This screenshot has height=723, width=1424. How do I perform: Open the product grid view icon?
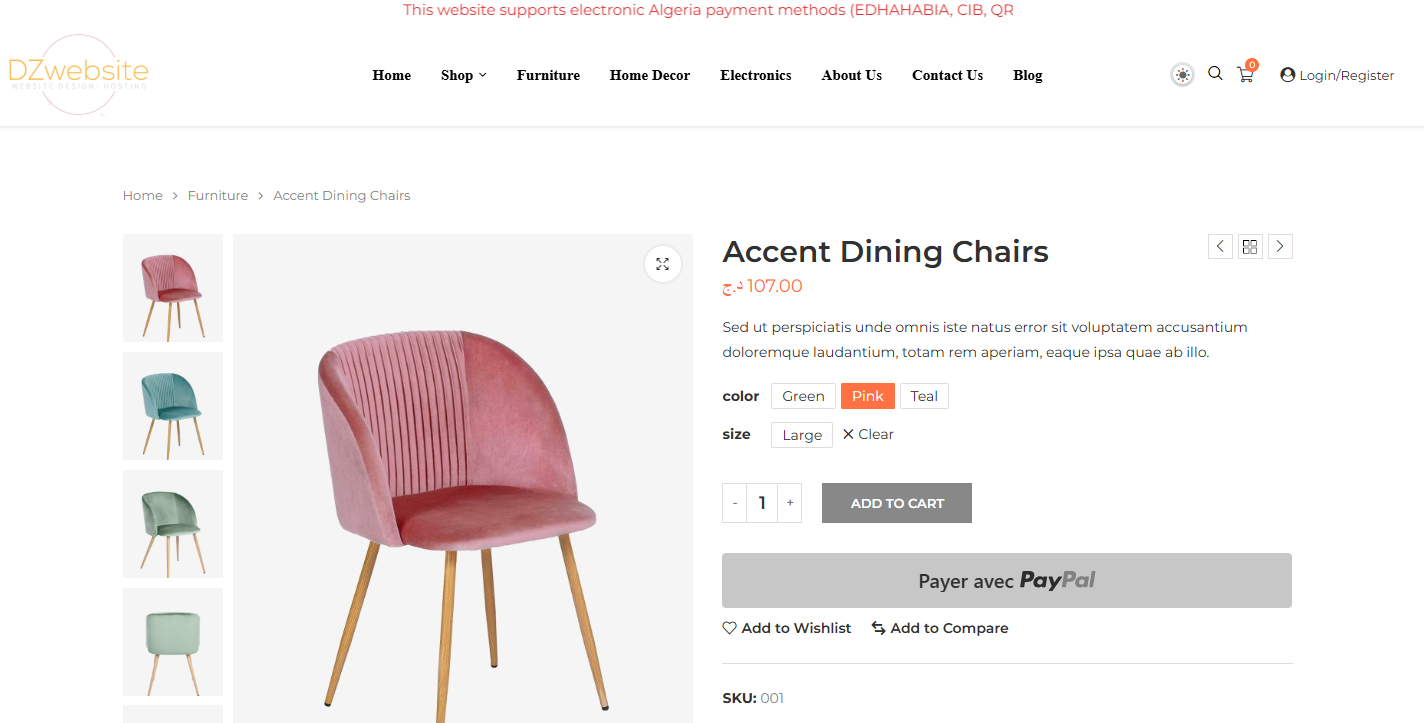point(1250,246)
